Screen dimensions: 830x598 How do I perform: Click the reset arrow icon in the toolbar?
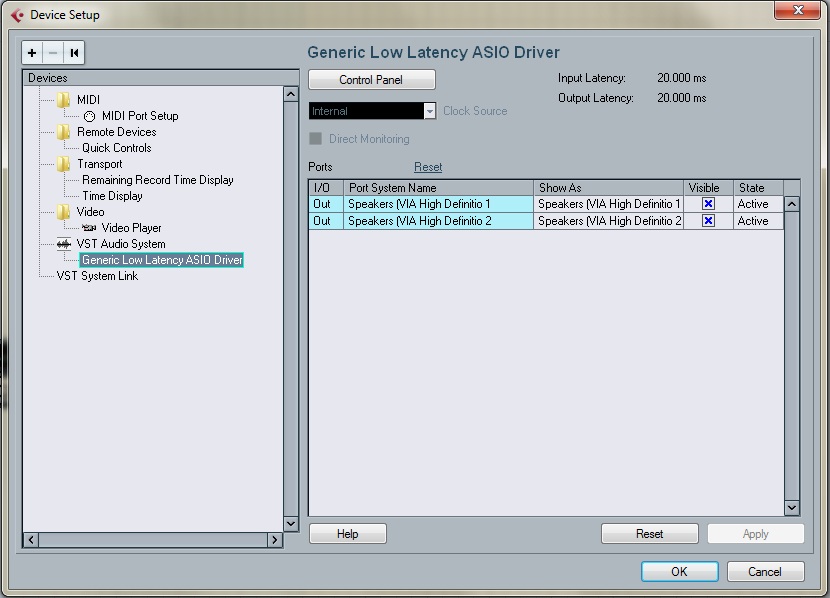72,53
